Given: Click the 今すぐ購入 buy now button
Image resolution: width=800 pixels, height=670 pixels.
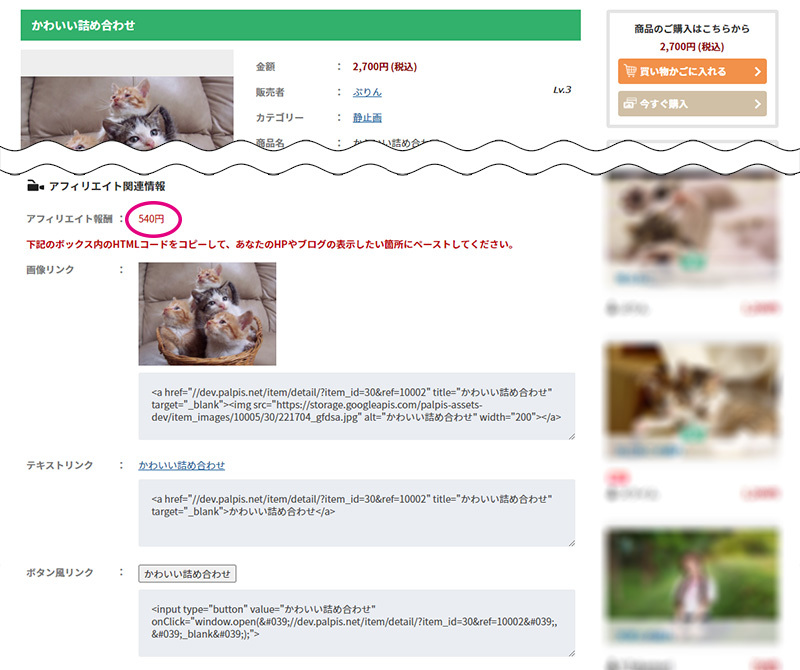Looking at the screenshot, I should click(692, 104).
